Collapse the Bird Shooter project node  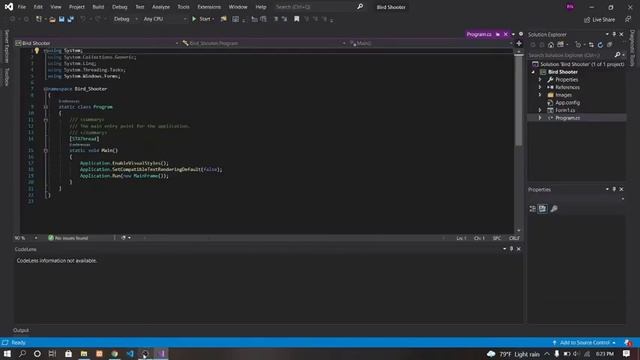533,72
